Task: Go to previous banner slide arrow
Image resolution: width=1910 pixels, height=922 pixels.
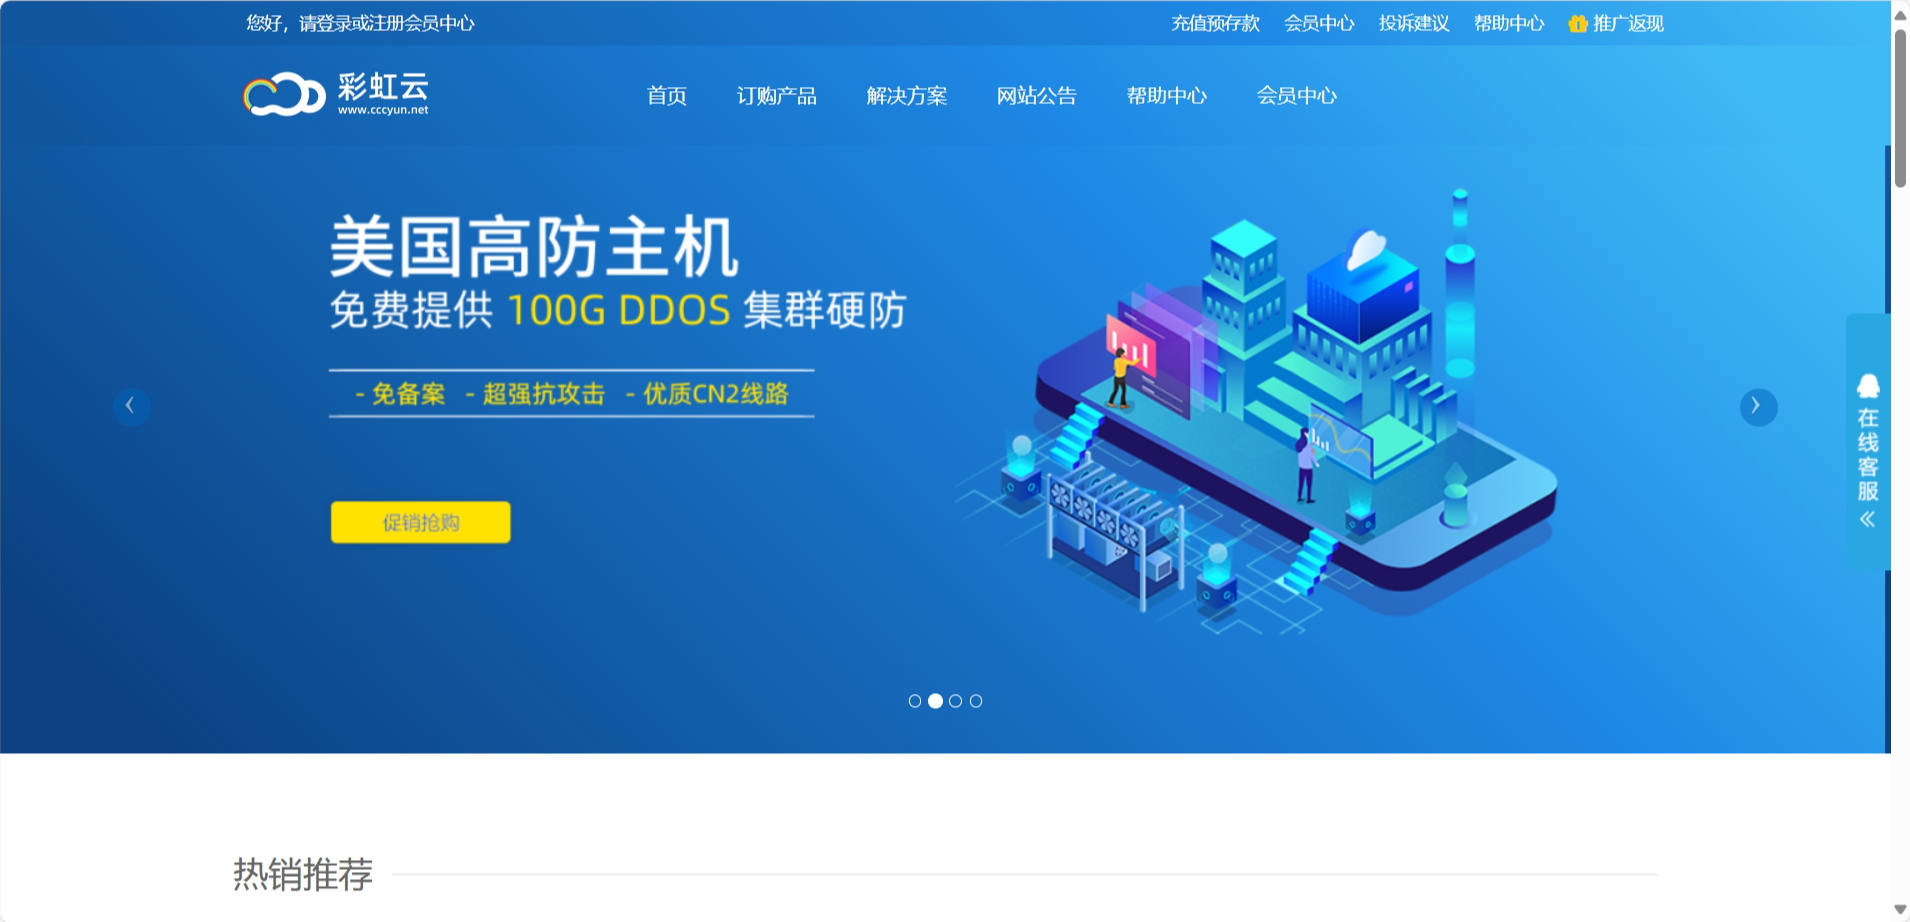Action: (131, 406)
